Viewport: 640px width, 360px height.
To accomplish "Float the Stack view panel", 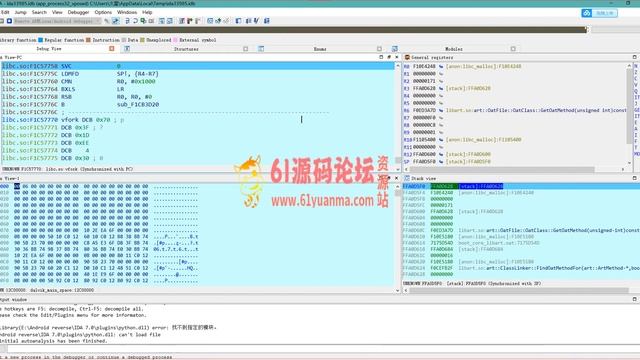I will coord(635,178).
